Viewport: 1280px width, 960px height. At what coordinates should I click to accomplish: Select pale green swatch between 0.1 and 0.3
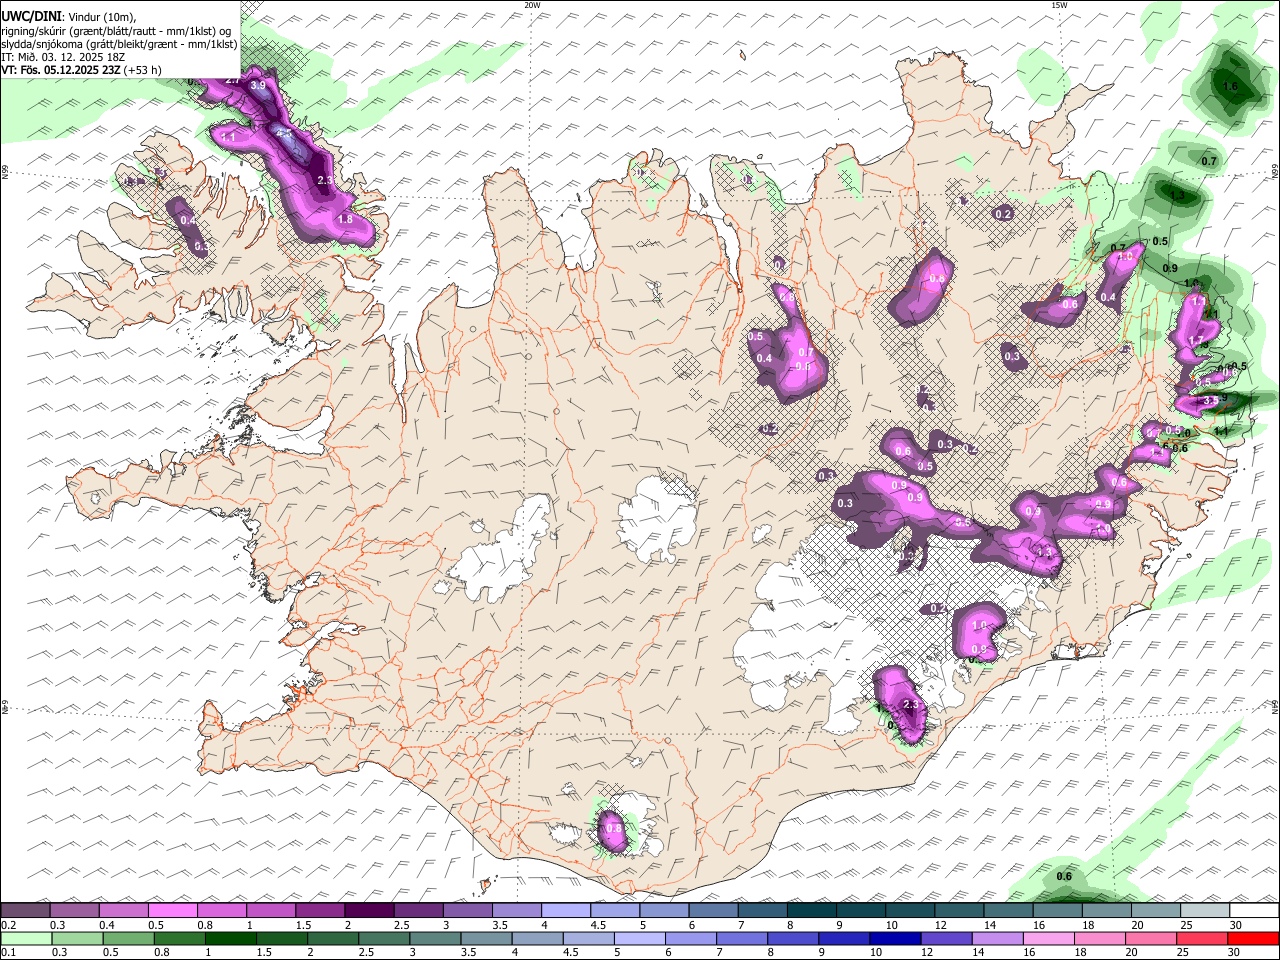tap(26, 938)
